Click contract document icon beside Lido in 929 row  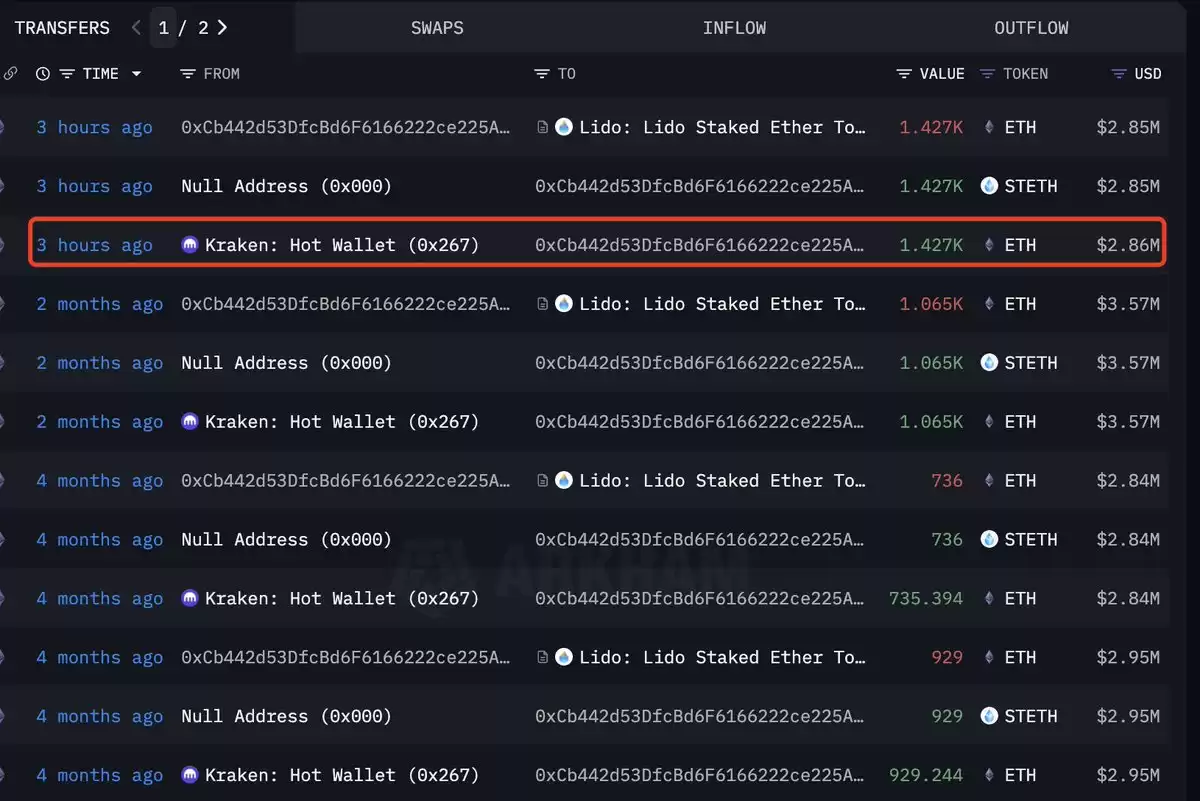coord(543,657)
